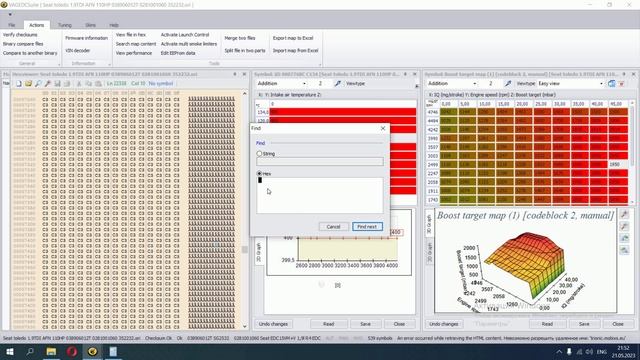Click the blue table icon right of Easy view
640x360 pixels.
[611, 83]
